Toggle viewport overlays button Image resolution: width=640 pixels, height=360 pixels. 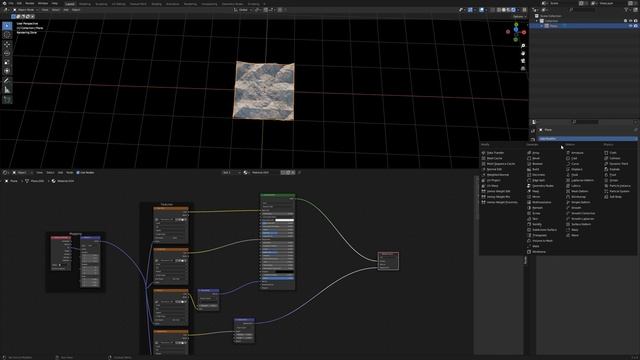click(482, 10)
